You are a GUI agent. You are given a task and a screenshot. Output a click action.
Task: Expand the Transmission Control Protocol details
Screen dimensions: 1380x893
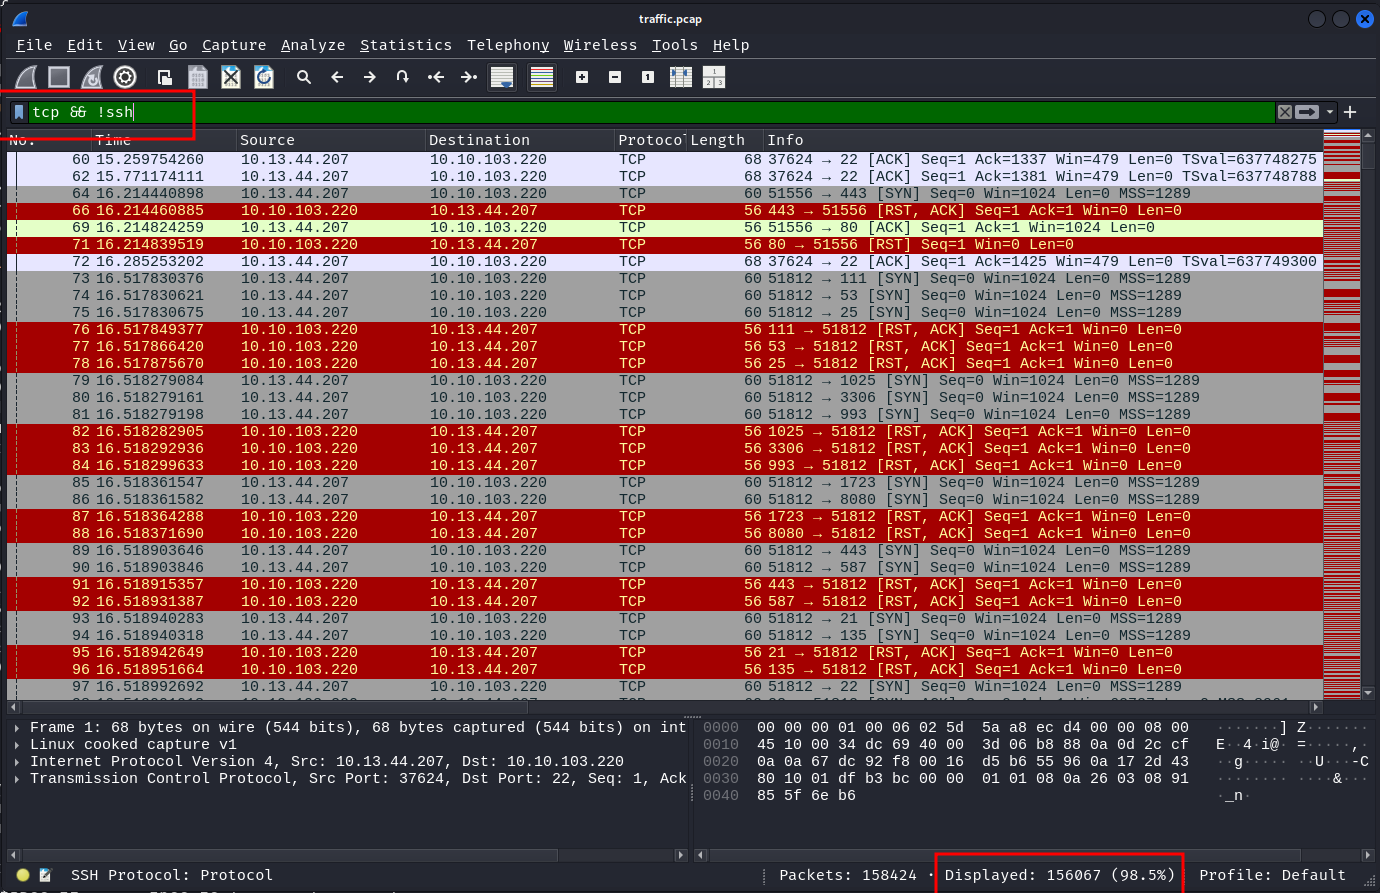pyautogui.click(x=17, y=779)
